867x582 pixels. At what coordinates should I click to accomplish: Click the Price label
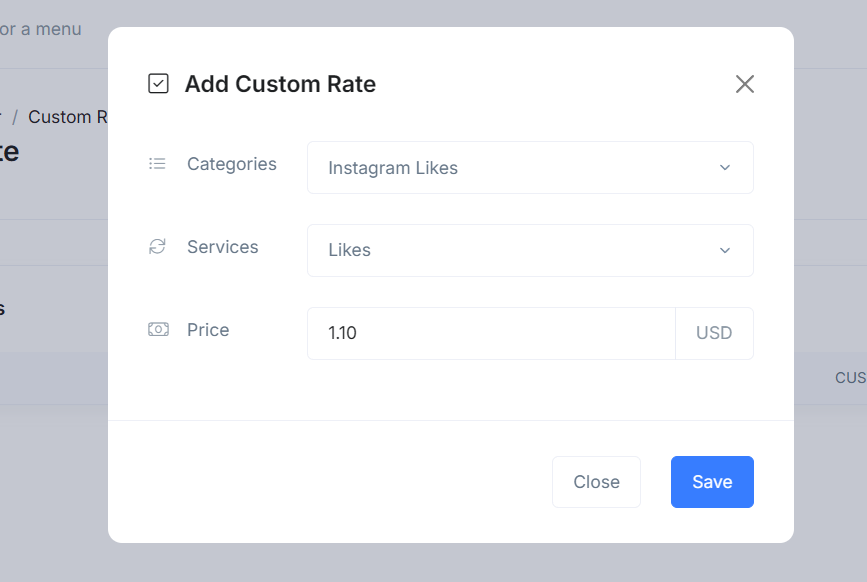[208, 330]
